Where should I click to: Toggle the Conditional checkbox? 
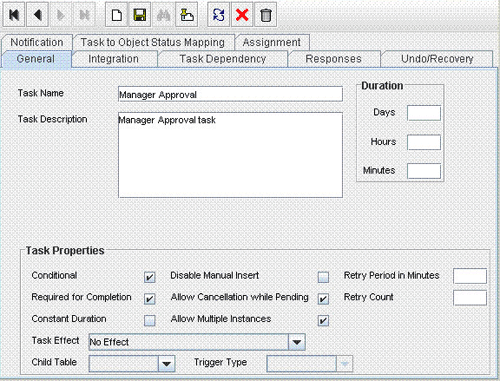click(150, 277)
